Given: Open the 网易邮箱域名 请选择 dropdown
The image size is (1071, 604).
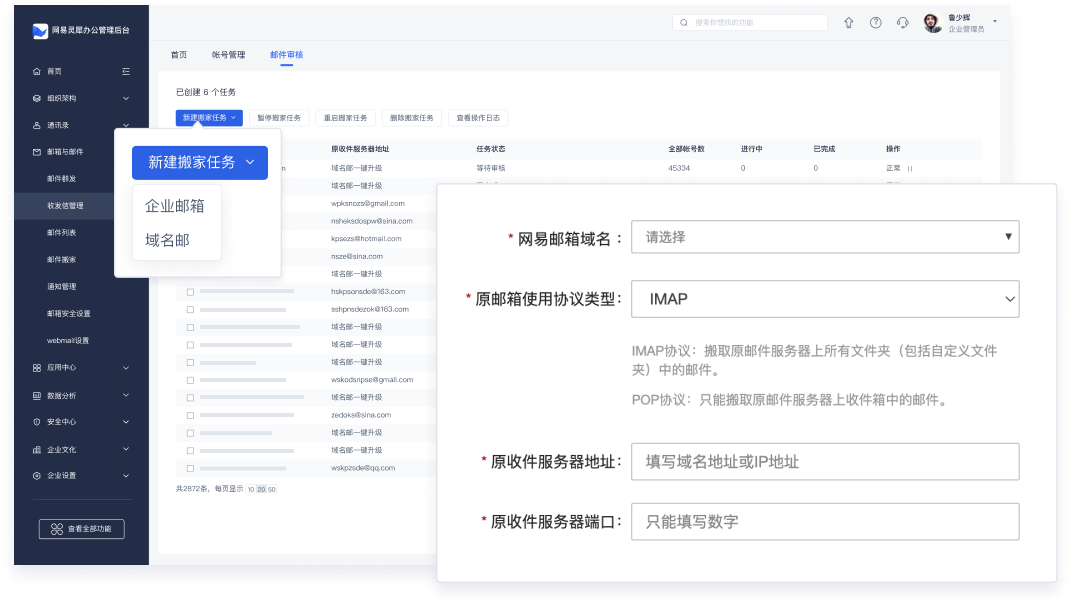Looking at the screenshot, I should (825, 237).
